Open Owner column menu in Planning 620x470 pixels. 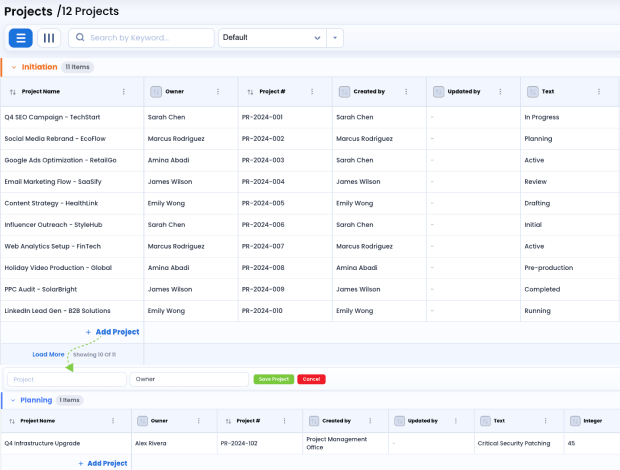(x=198, y=421)
